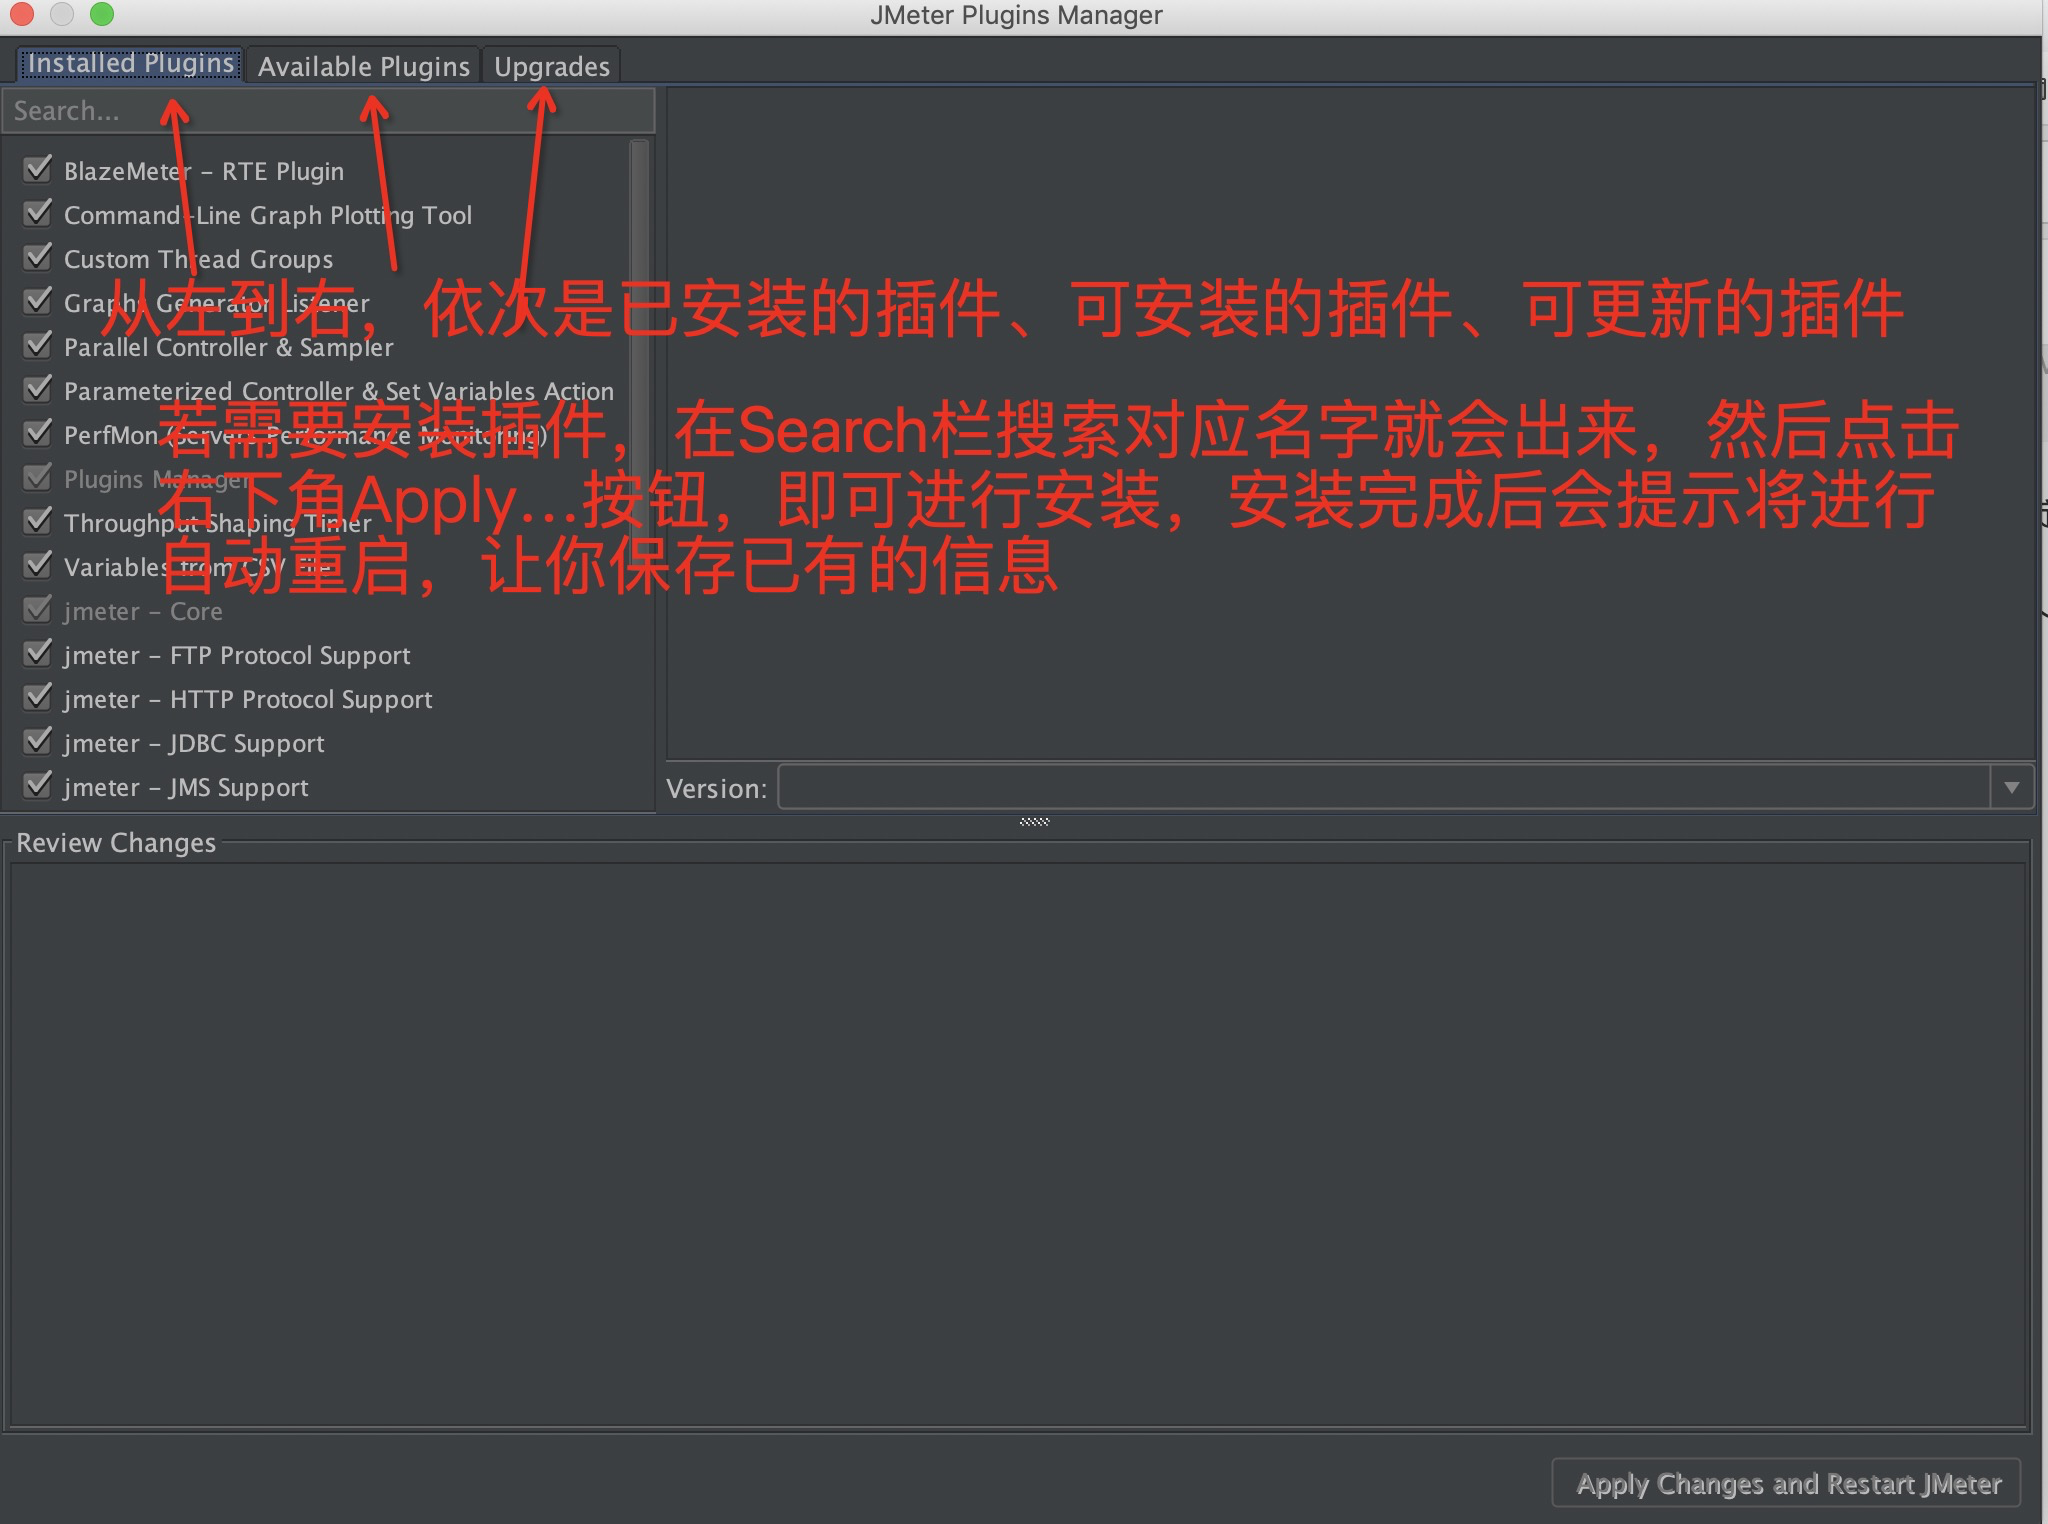Uncheck jmeter - JMS Support checkbox
Viewport: 2048px width, 1524px height.
click(38, 785)
